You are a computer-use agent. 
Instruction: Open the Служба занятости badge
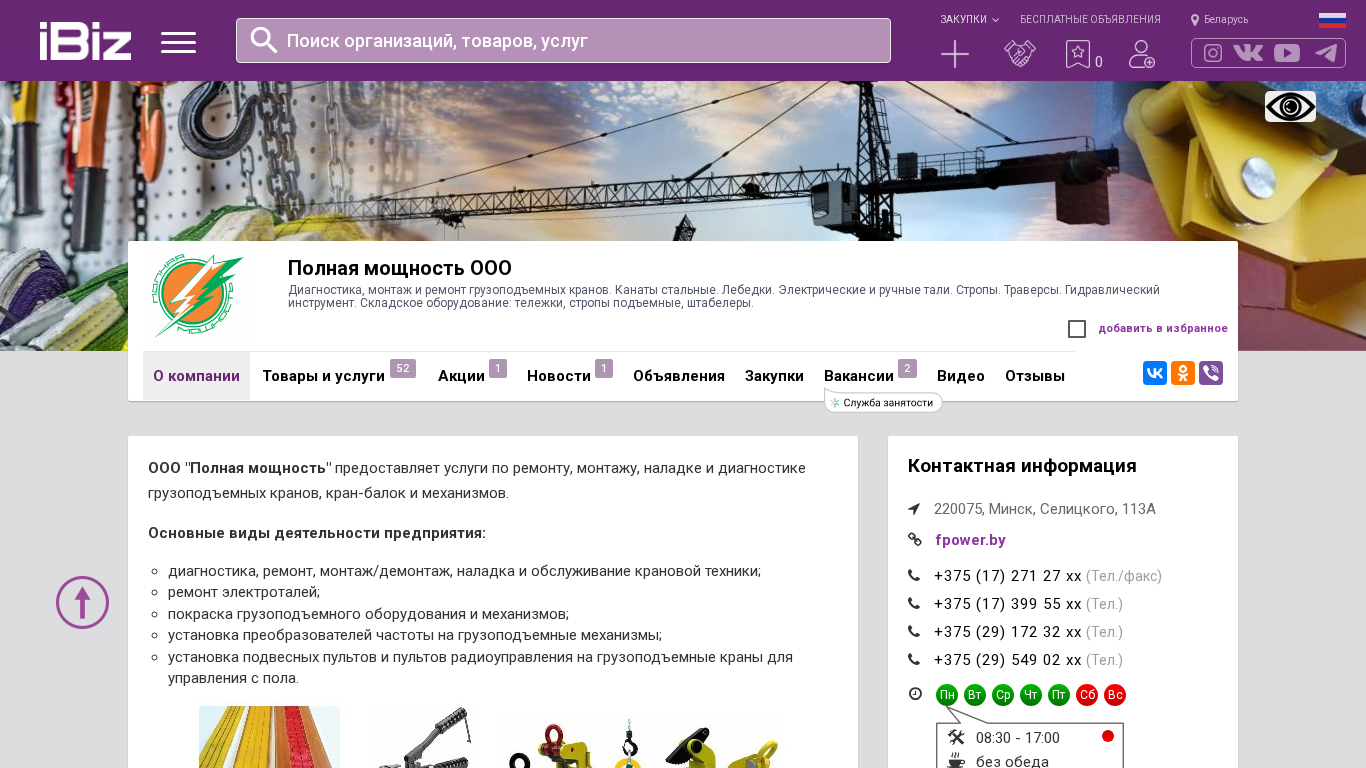point(883,402)
